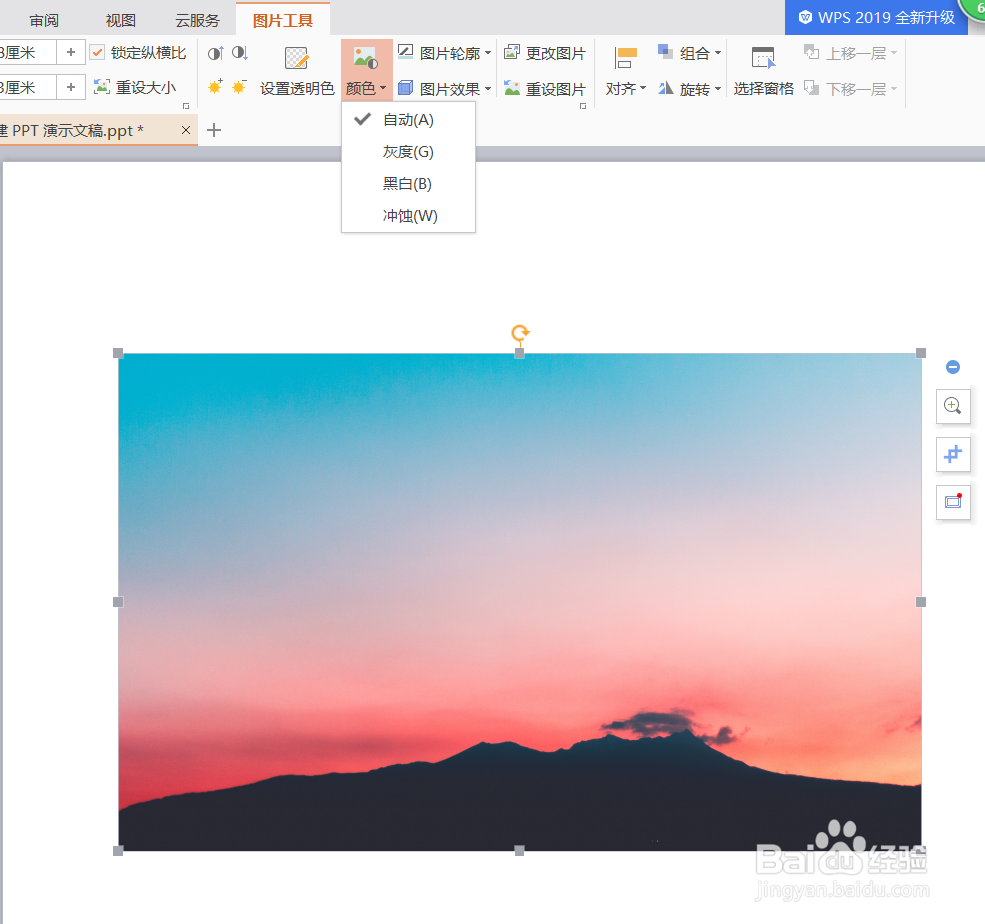Add a new document tab with plus
Screen dimensions: 985x924
point(214,130)
